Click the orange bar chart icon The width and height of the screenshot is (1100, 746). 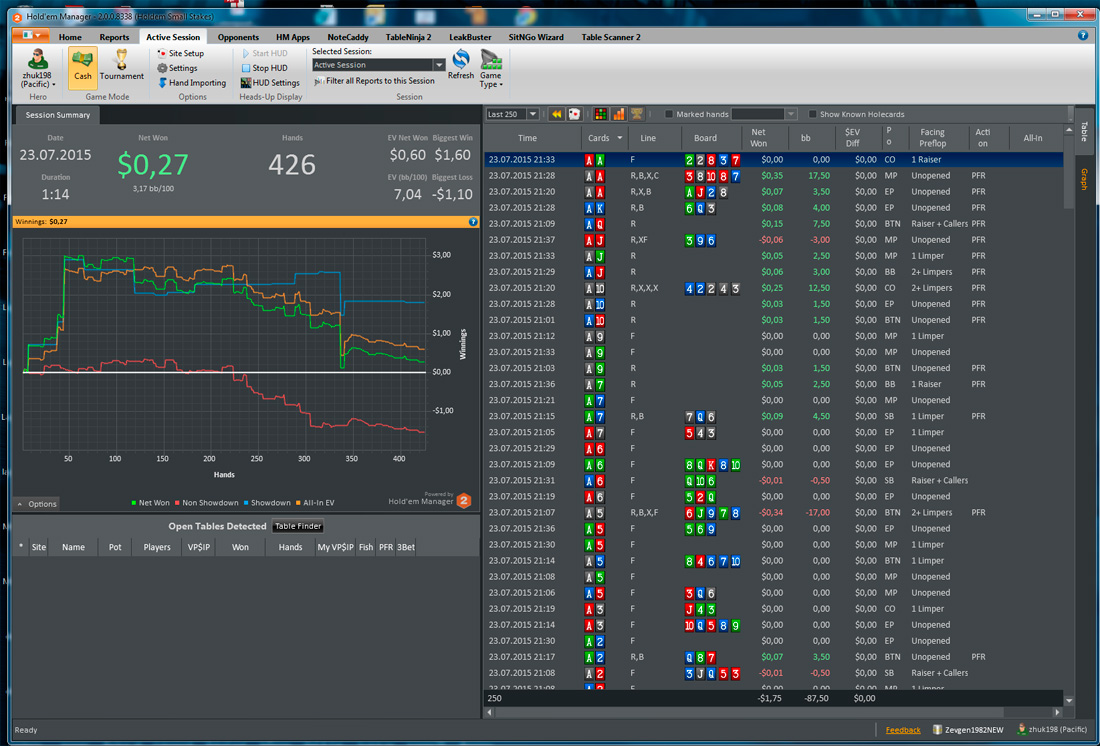(619, 114)
